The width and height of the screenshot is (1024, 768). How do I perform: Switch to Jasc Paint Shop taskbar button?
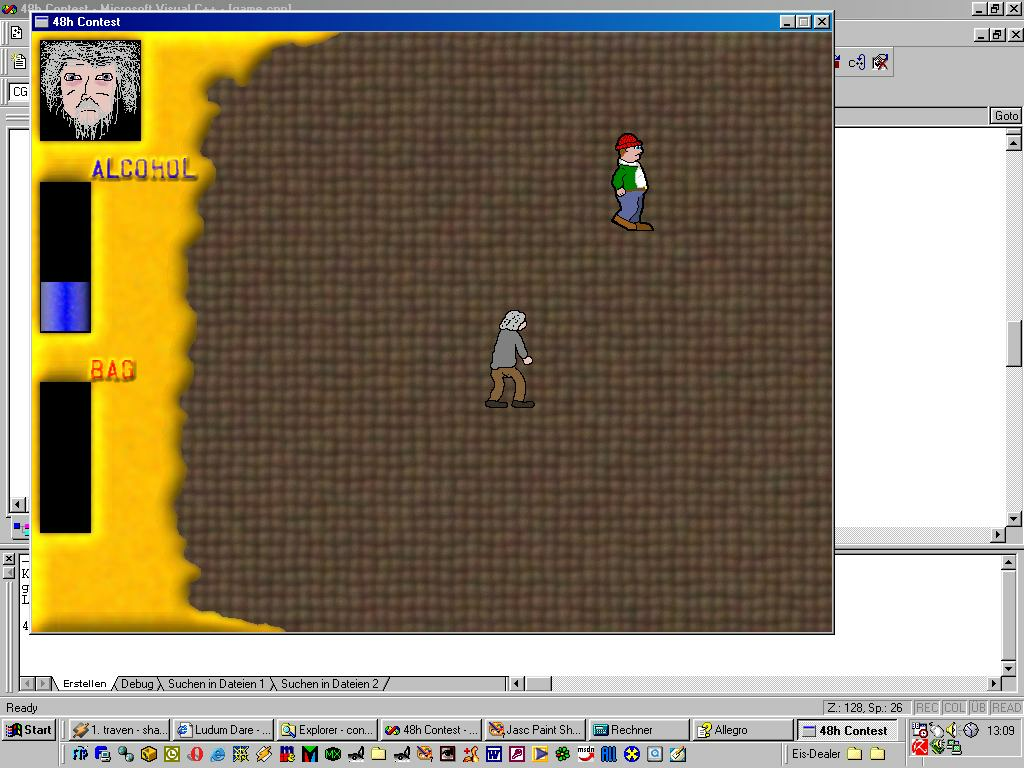[534, 730]
